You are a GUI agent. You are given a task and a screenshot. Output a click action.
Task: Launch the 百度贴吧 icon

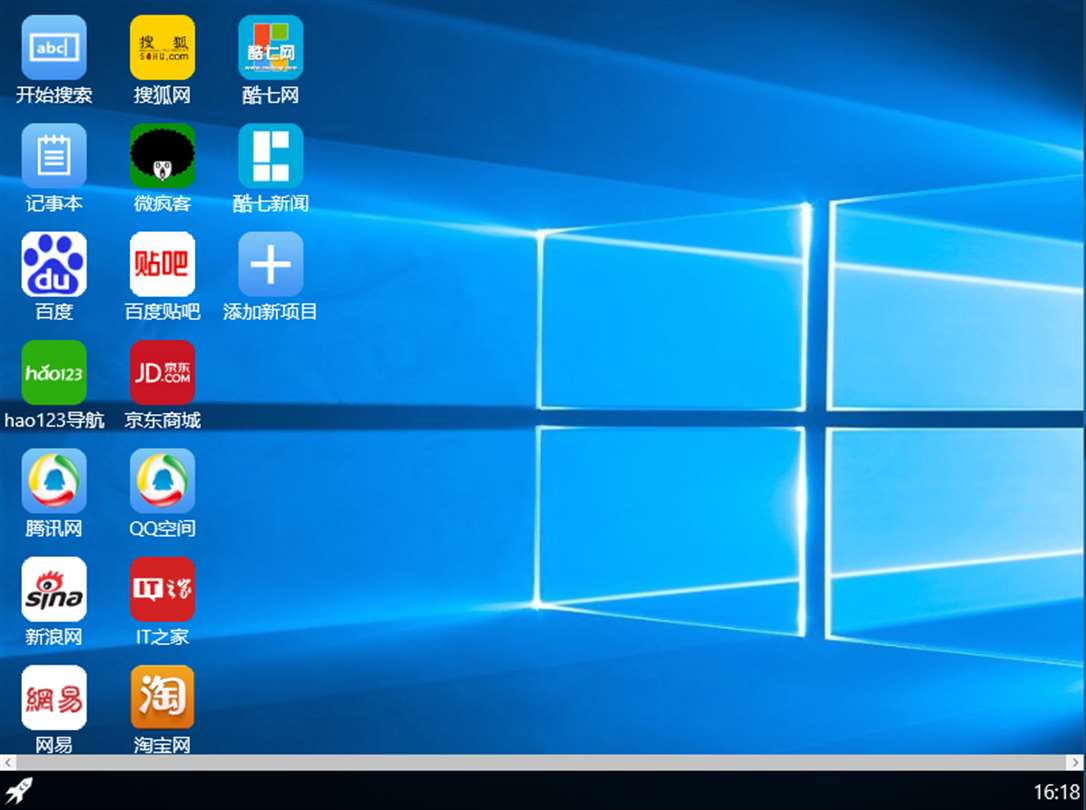pyautogui.click(x=162, y=264)
